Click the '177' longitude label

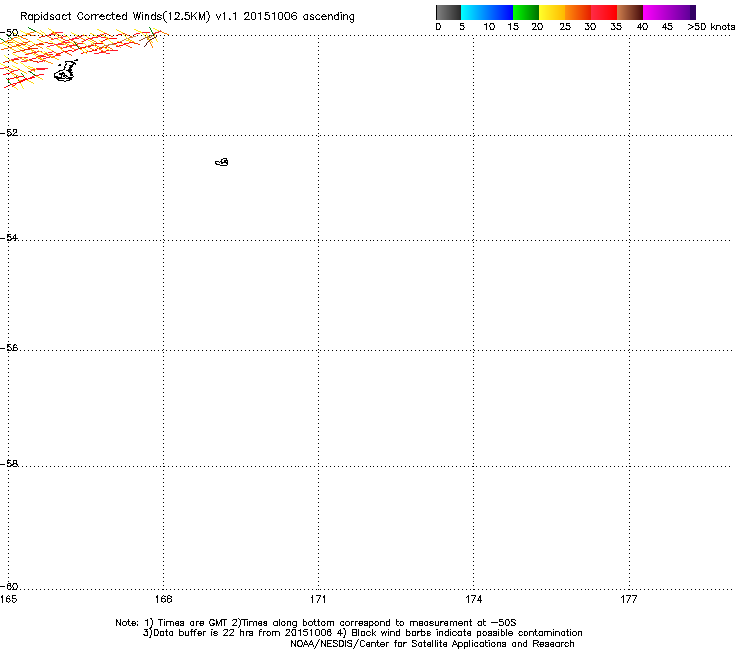[629, 599]
